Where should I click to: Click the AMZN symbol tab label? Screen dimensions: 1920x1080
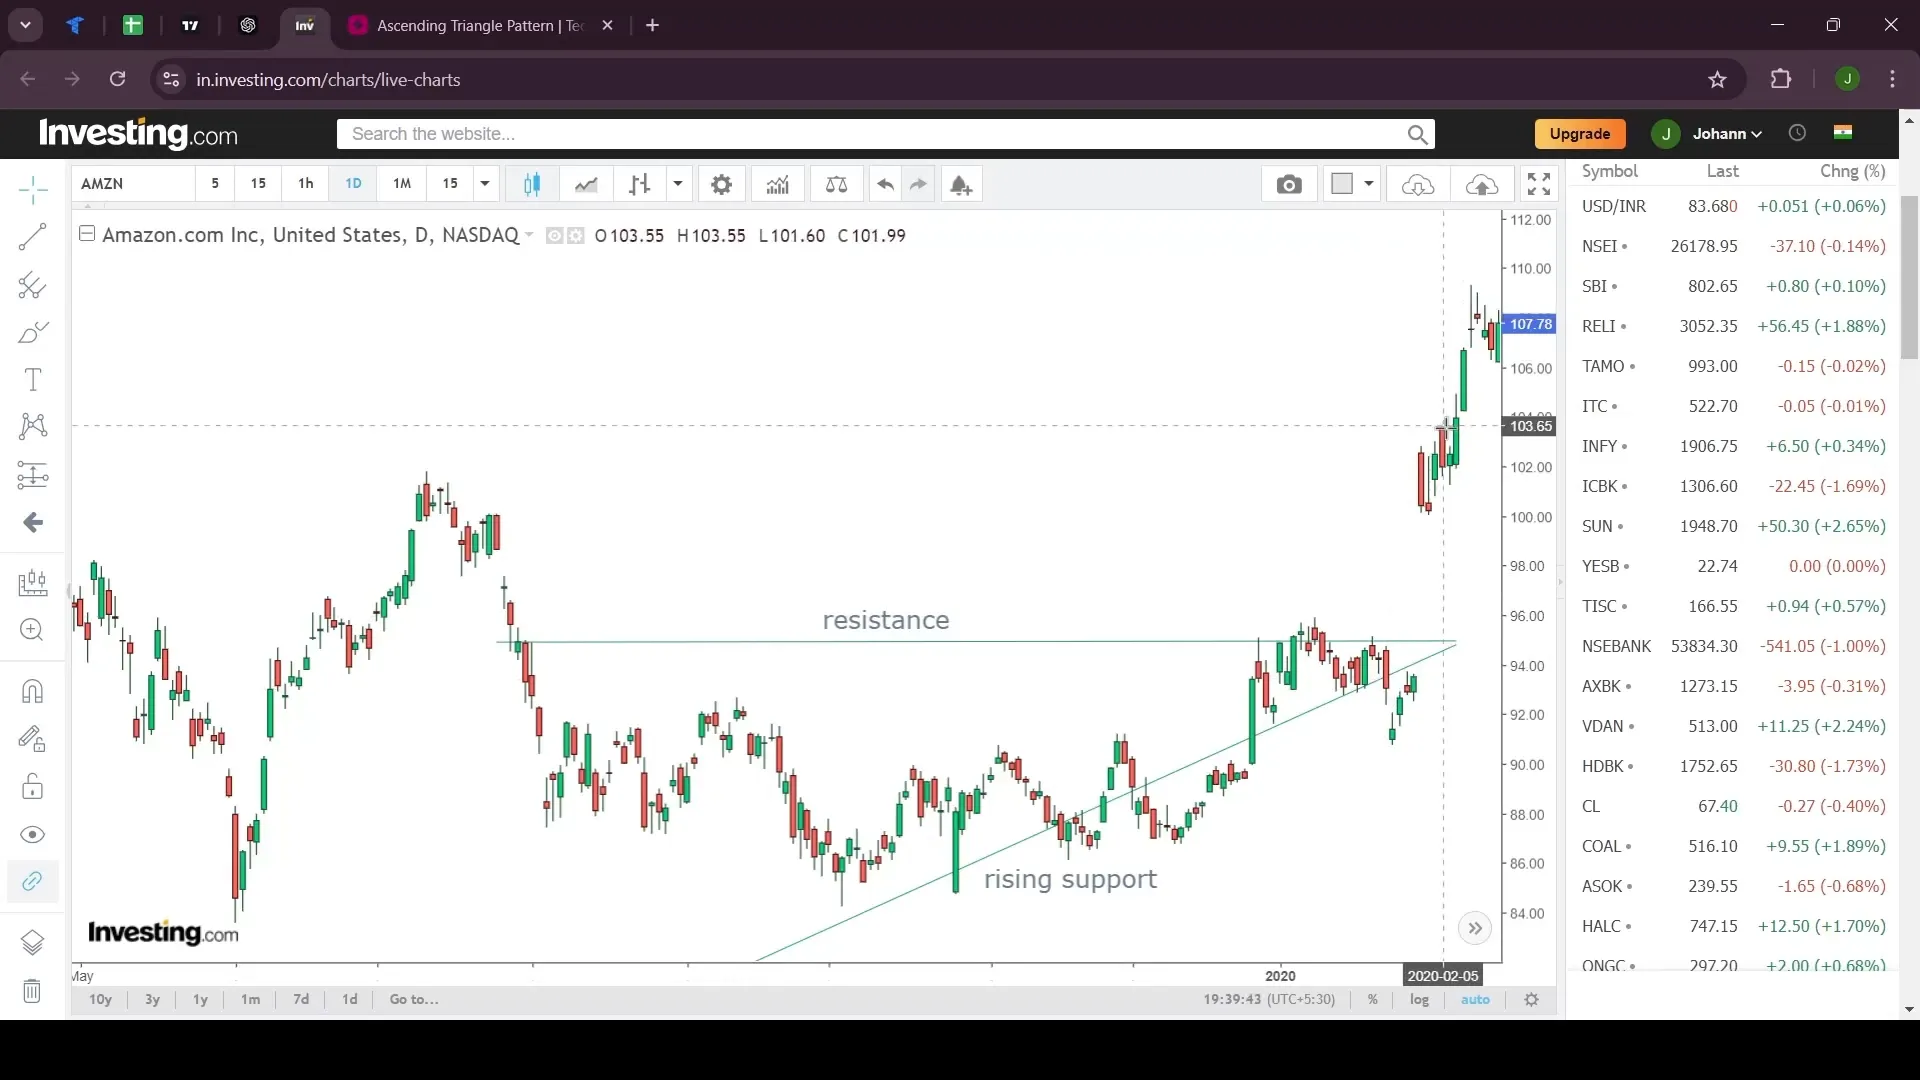(102, 183)
